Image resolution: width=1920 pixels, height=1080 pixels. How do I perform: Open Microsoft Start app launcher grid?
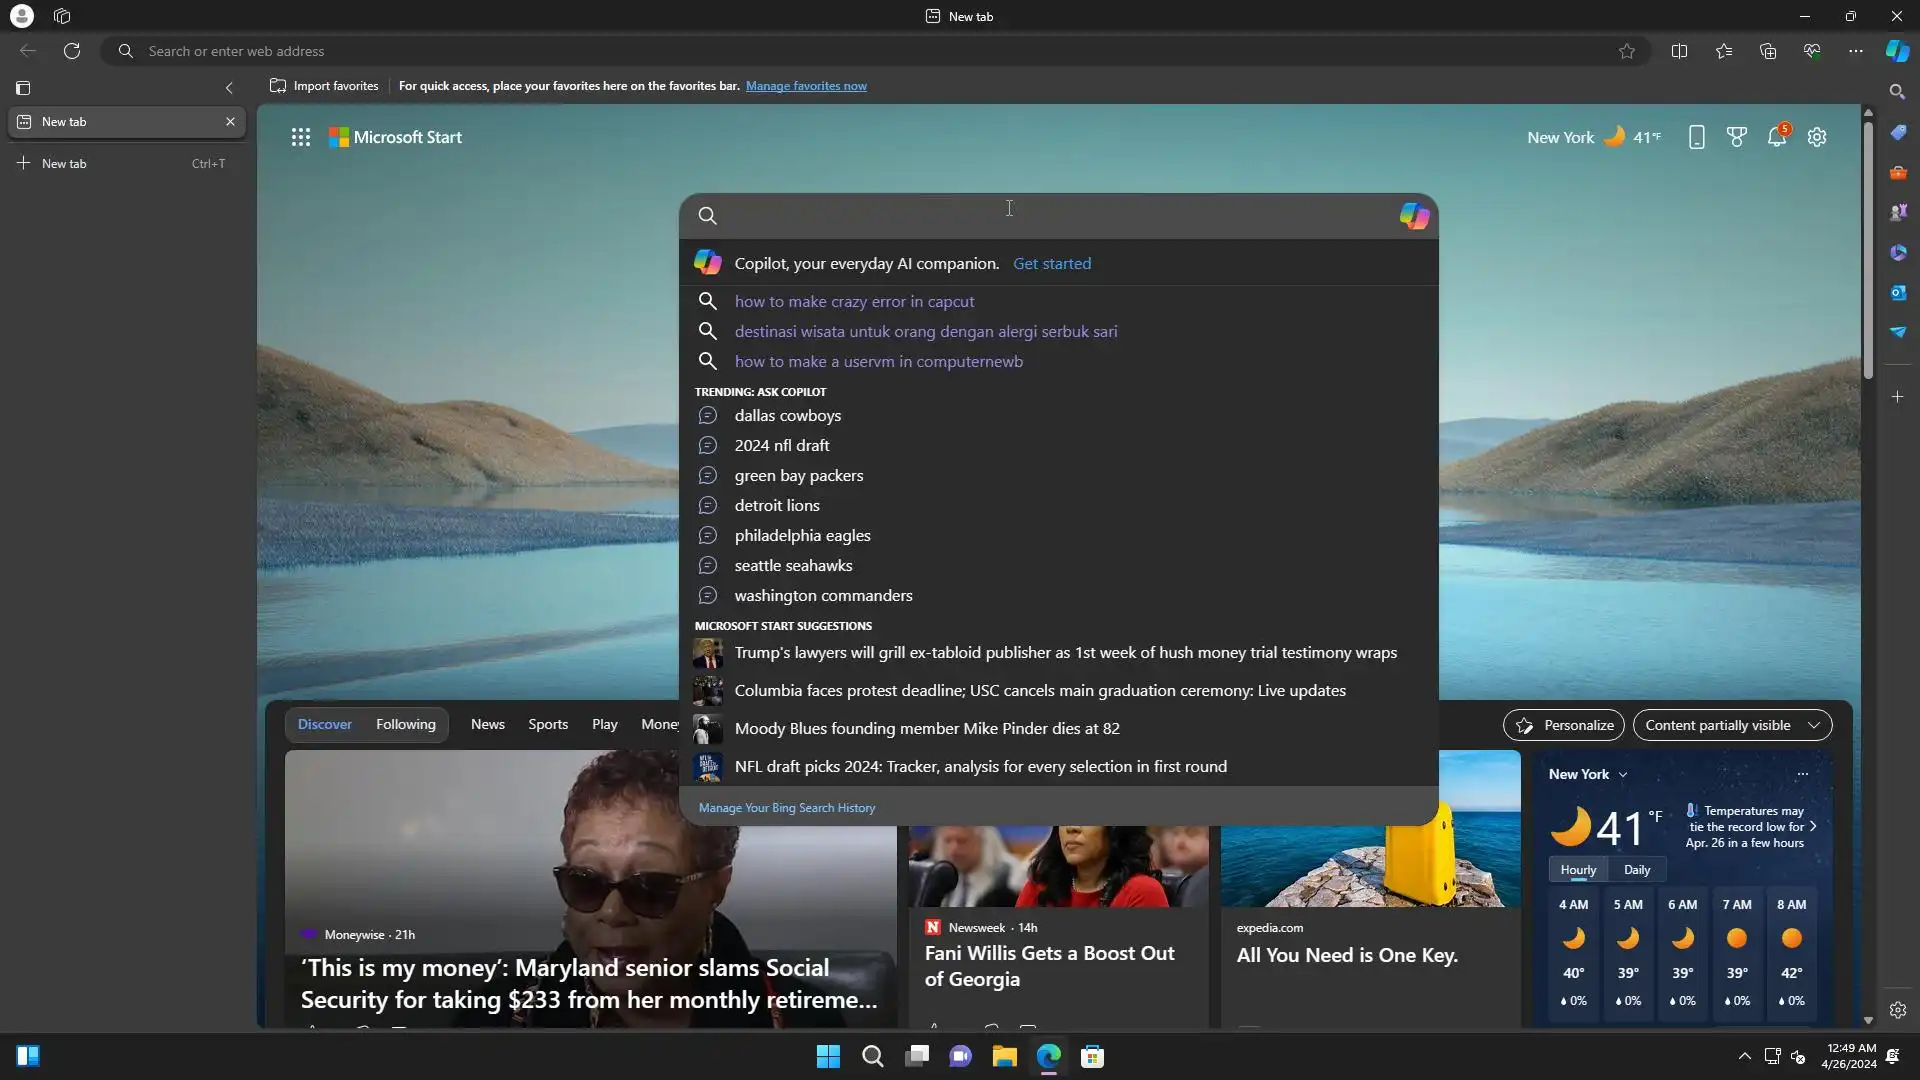[300, 137]
